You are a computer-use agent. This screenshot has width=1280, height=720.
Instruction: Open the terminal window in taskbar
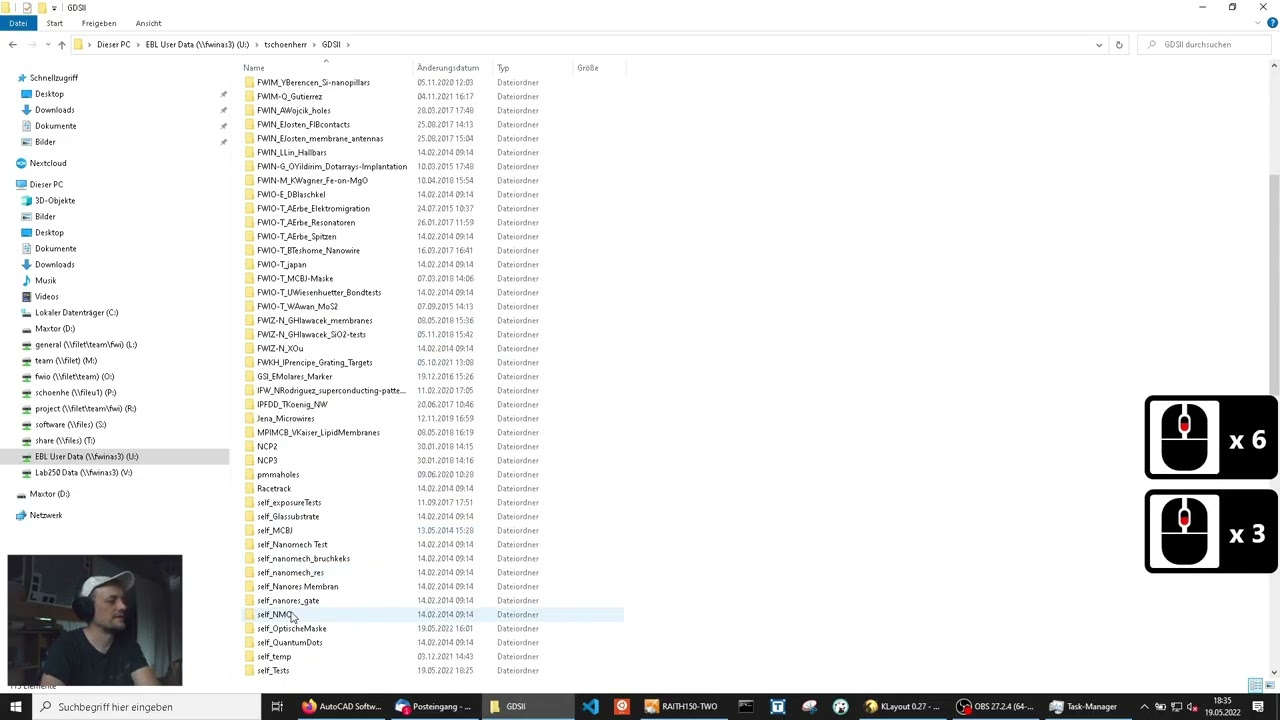click(x=746, y=707)
